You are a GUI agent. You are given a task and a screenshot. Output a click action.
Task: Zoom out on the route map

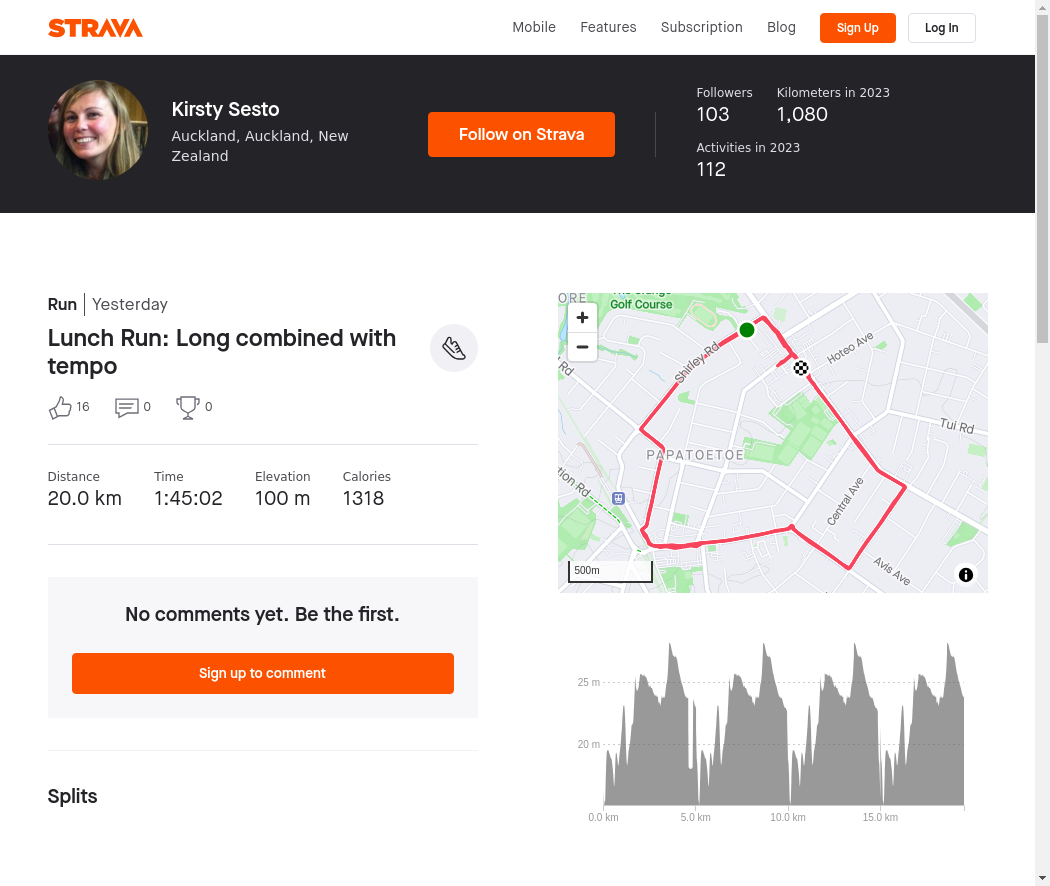[x=582, y=347]
